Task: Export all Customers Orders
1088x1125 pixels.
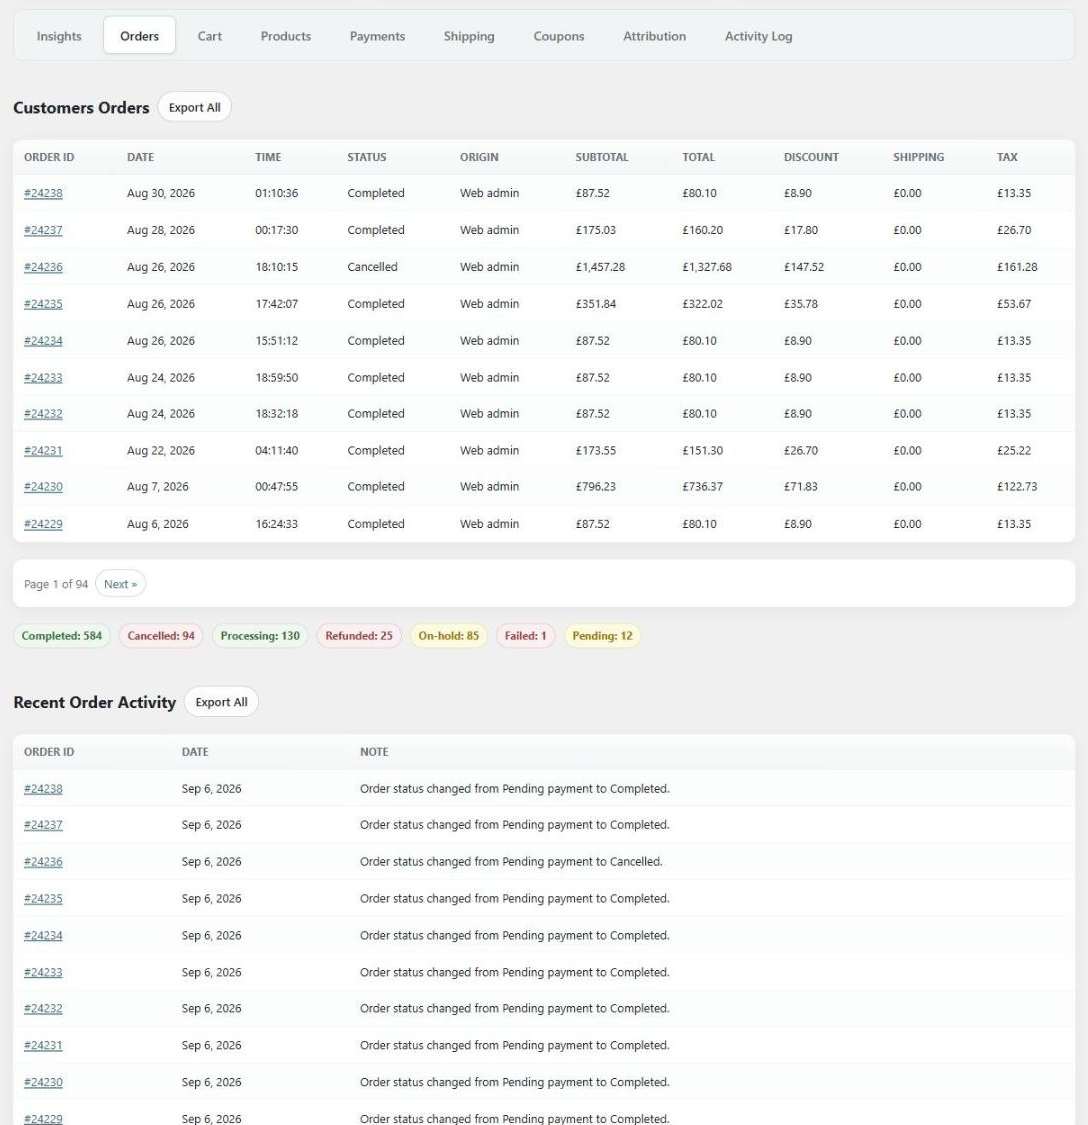Action: 194,107
